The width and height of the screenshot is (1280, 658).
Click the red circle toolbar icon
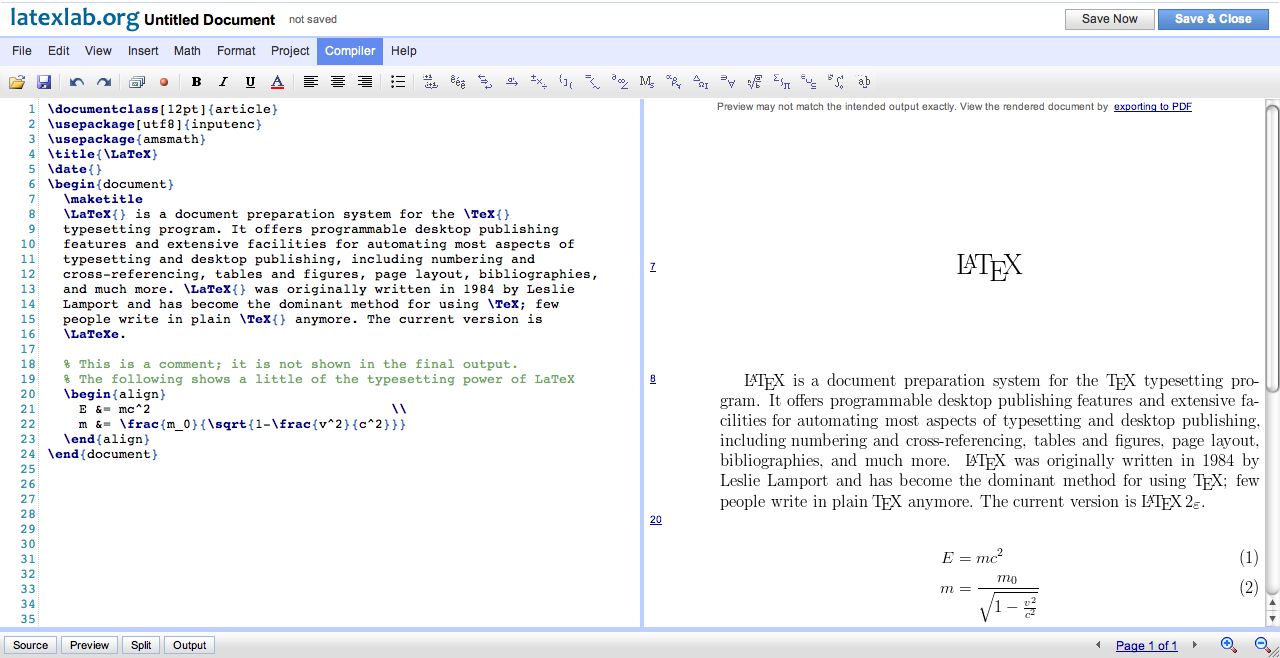tap(164, 82)
